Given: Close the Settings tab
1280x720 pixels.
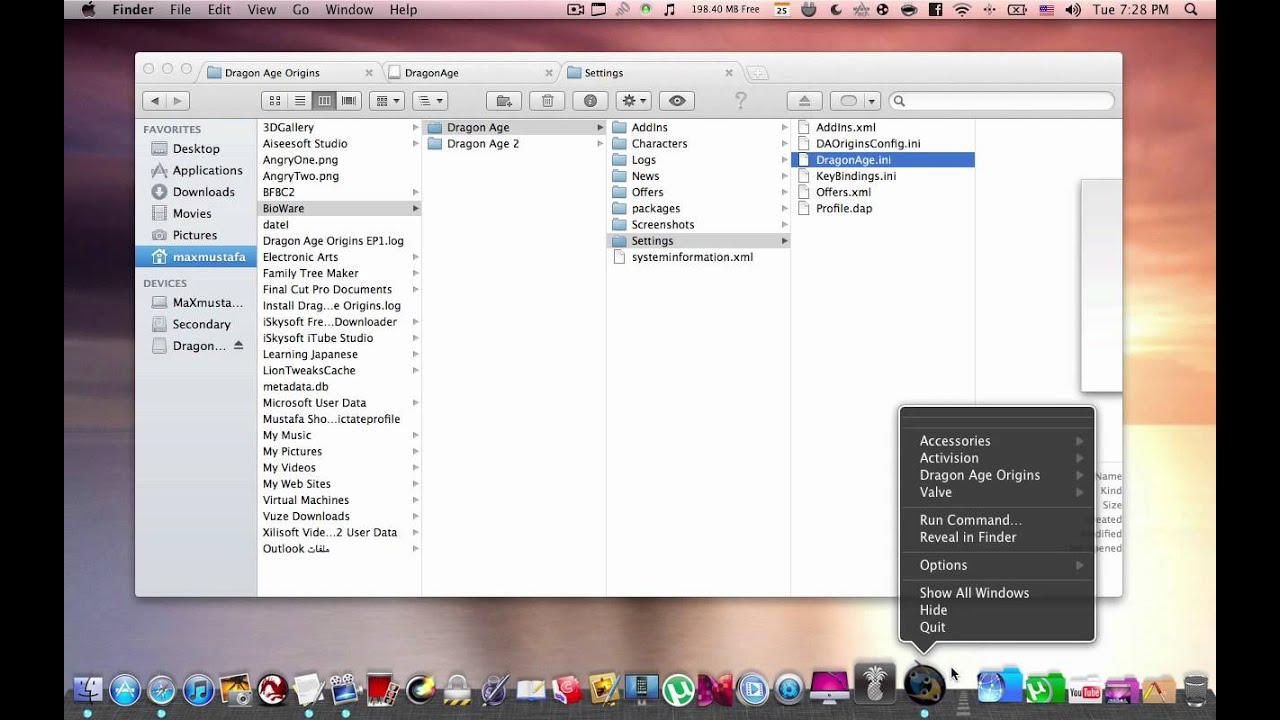Looking at the screenshot, I should point(729,73).
